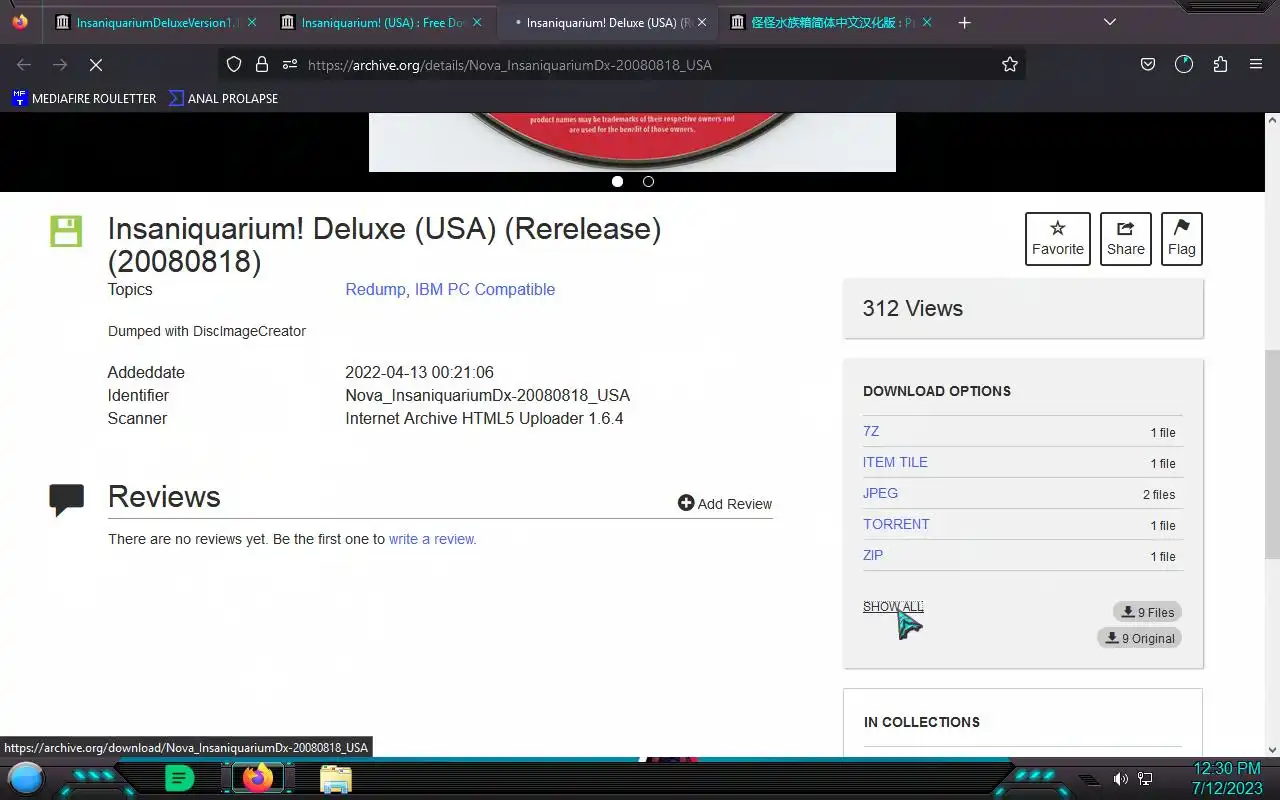Click the identifier Nova_InsaniquariumDx-20080818_USA text
This screenshot has width=1280, height=800.
point(488,395)
